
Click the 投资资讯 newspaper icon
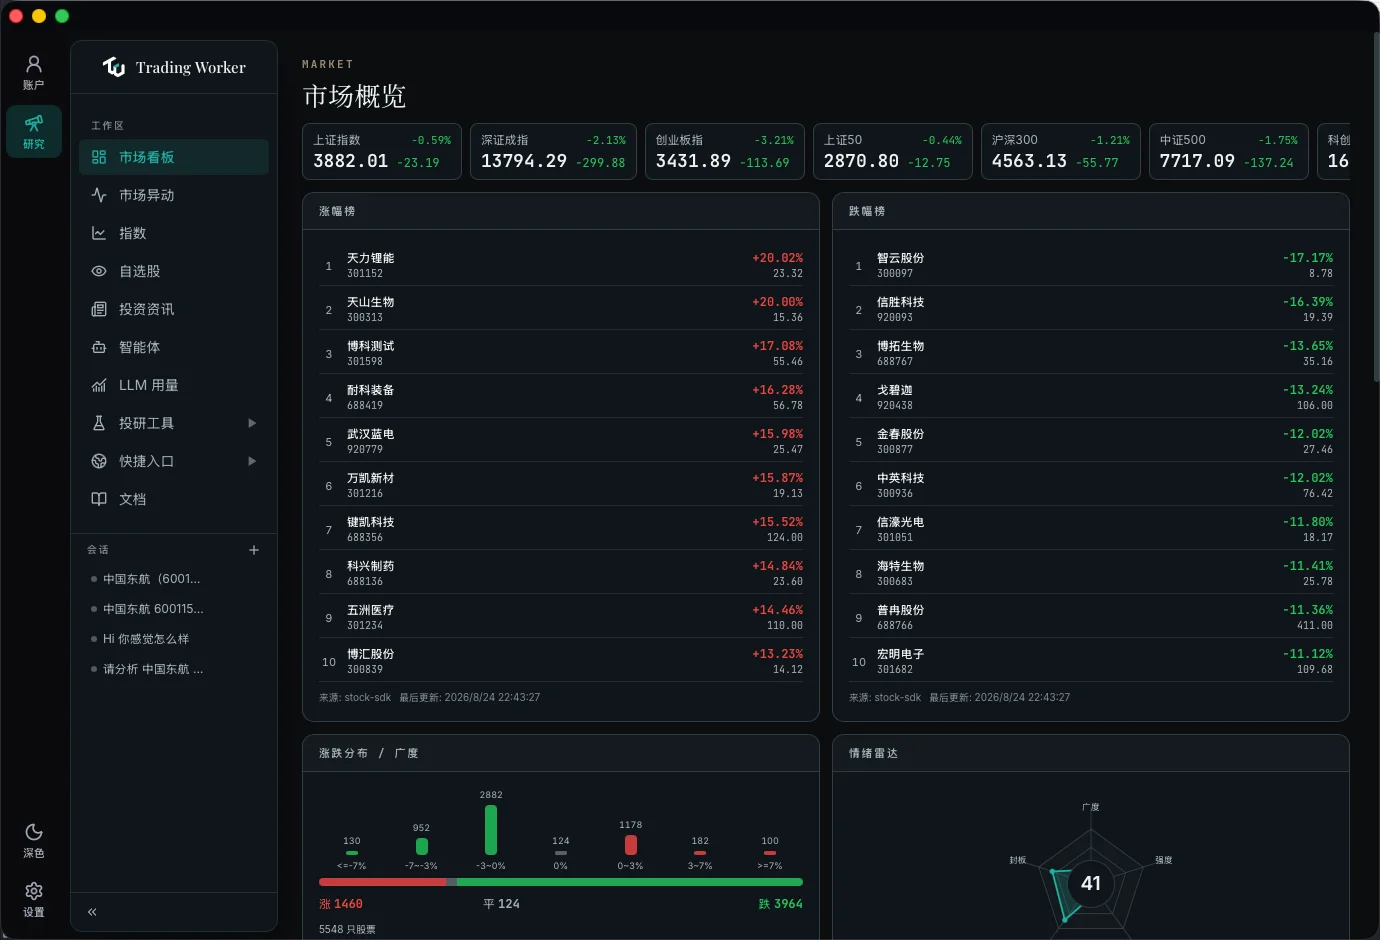coord(99,309)
